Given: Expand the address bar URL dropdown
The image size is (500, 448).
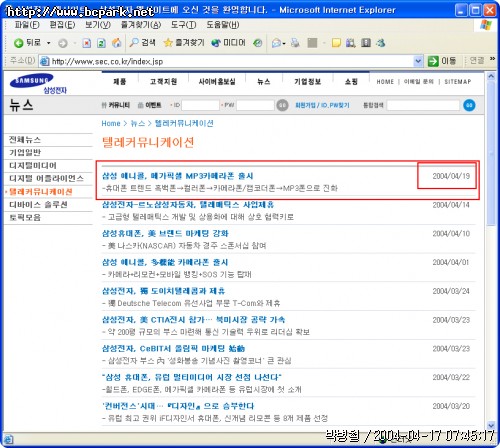Looking at the screenshot, I should pos(418,61).
